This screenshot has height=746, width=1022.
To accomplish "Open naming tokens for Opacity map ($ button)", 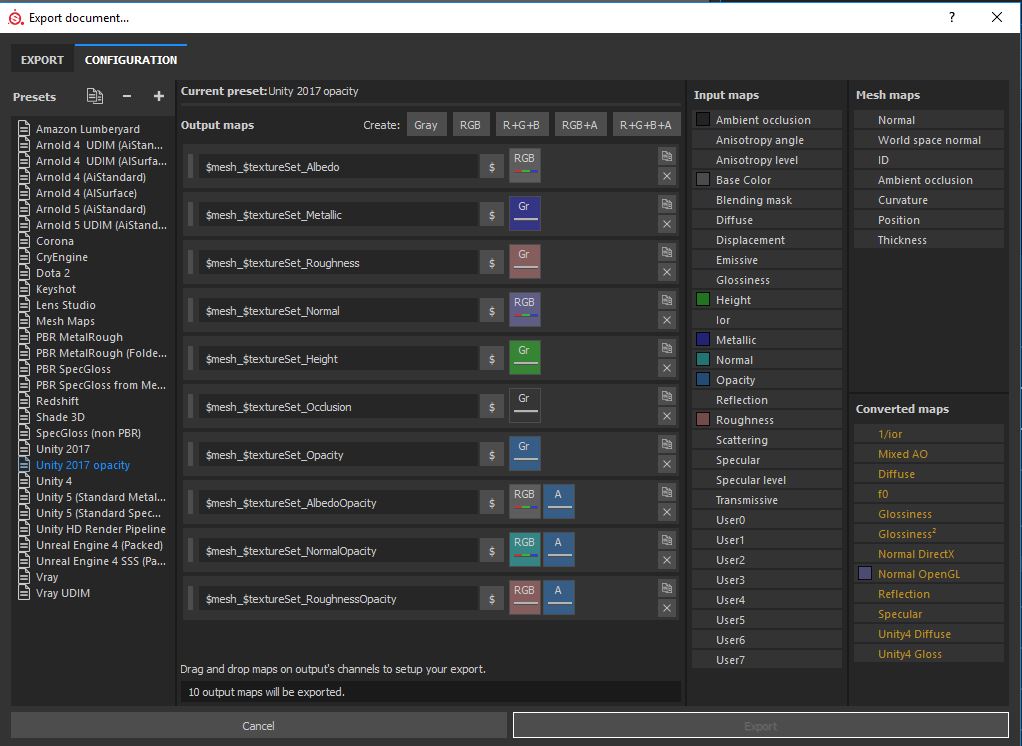I will pos(492,455).
